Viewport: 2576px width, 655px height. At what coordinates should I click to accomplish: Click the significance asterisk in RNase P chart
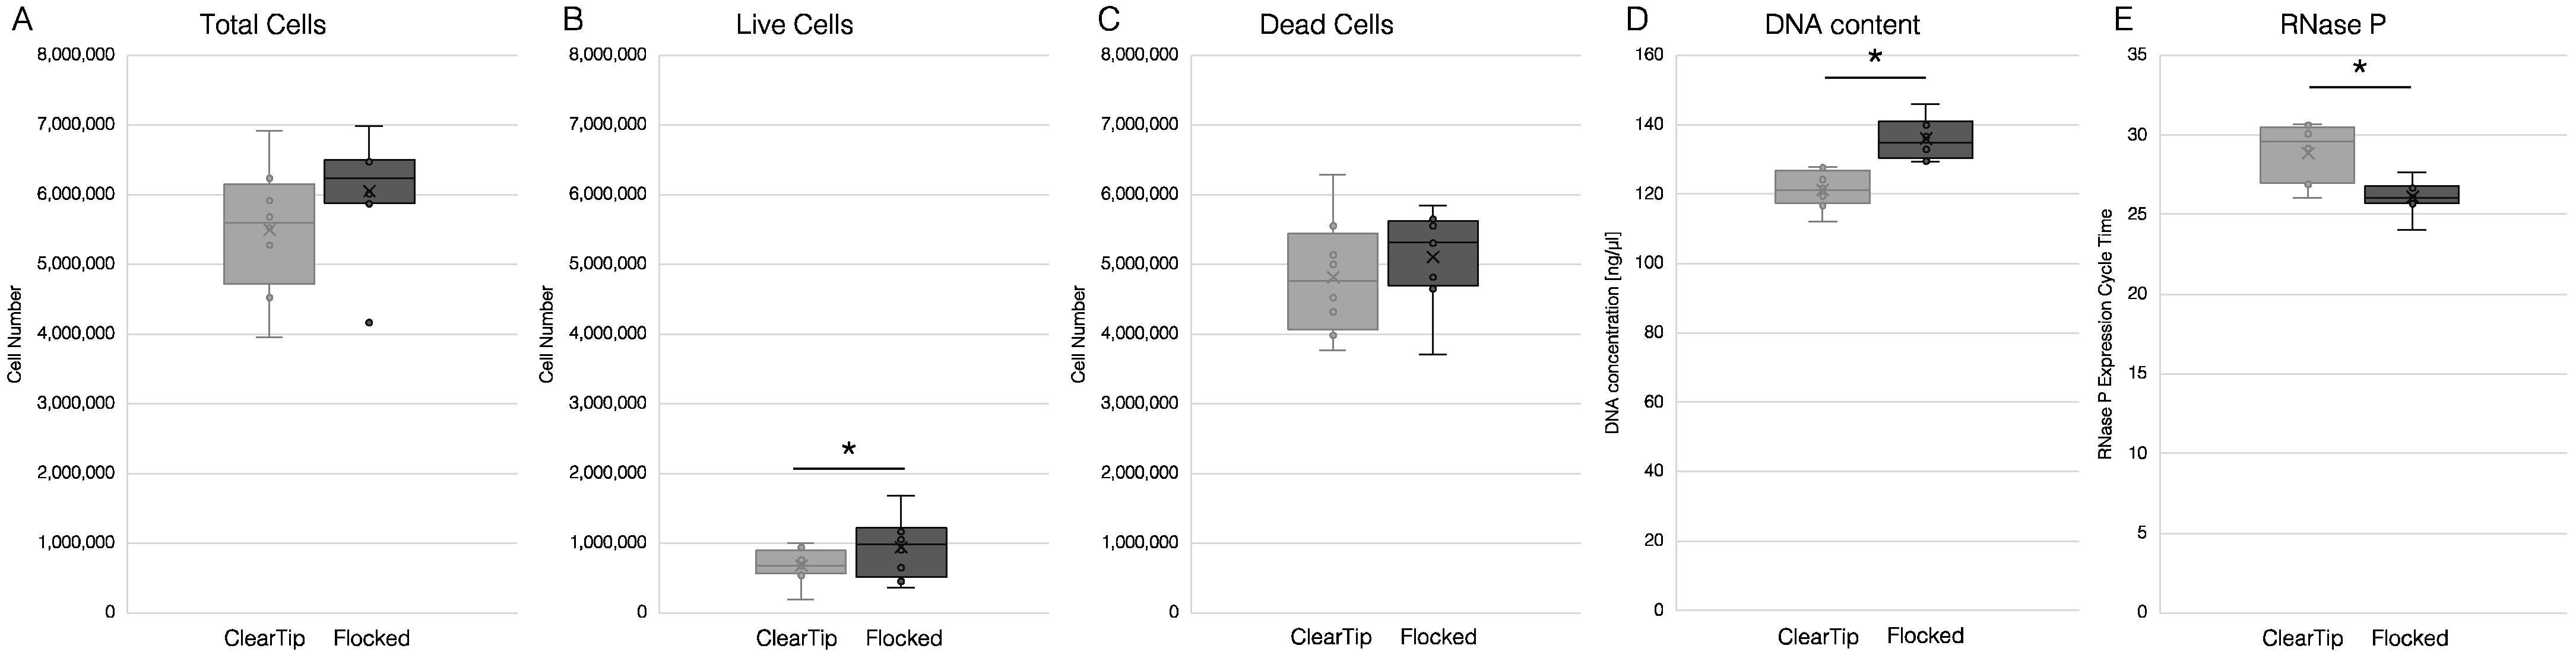pos(2359,68)
